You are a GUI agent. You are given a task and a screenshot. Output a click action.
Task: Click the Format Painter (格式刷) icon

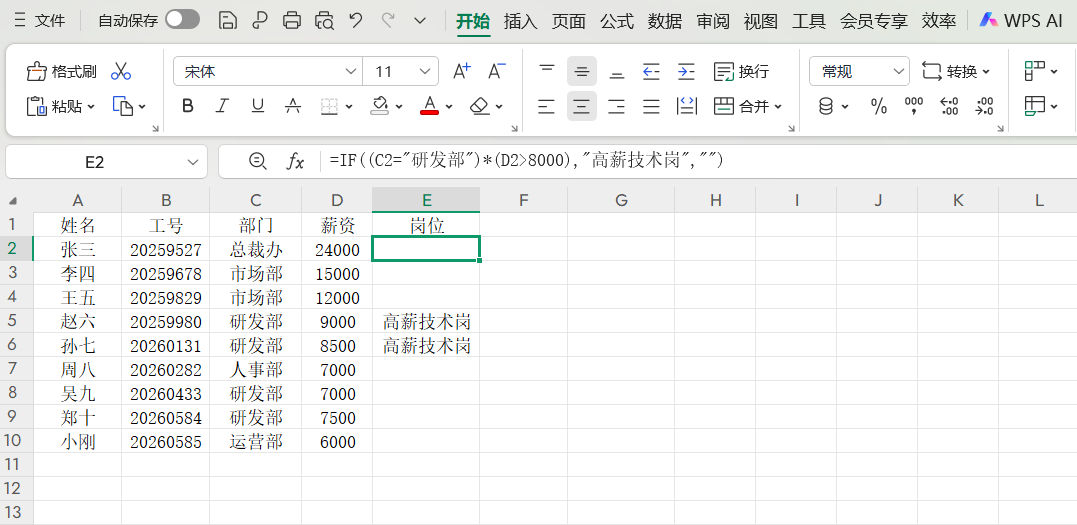(37, 71)
